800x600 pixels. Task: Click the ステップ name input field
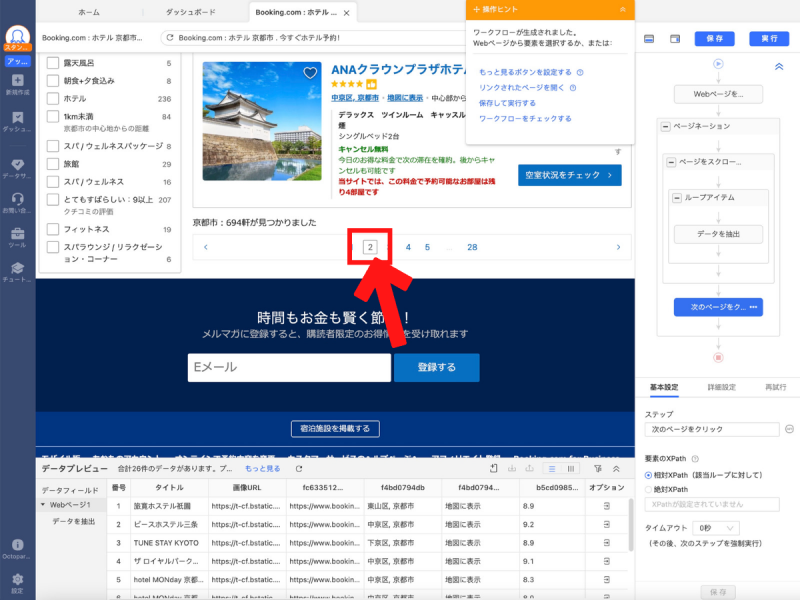[x=712, y=429]
